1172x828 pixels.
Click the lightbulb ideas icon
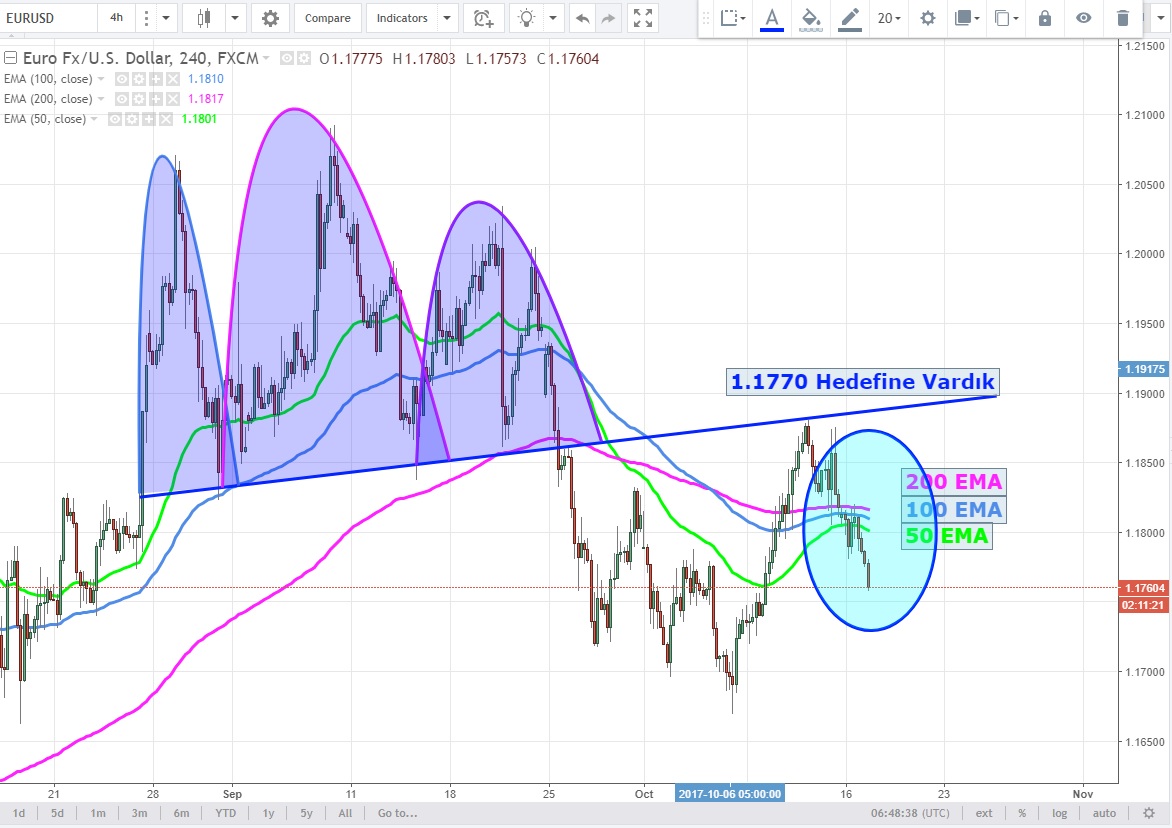[x=527, y=18]
